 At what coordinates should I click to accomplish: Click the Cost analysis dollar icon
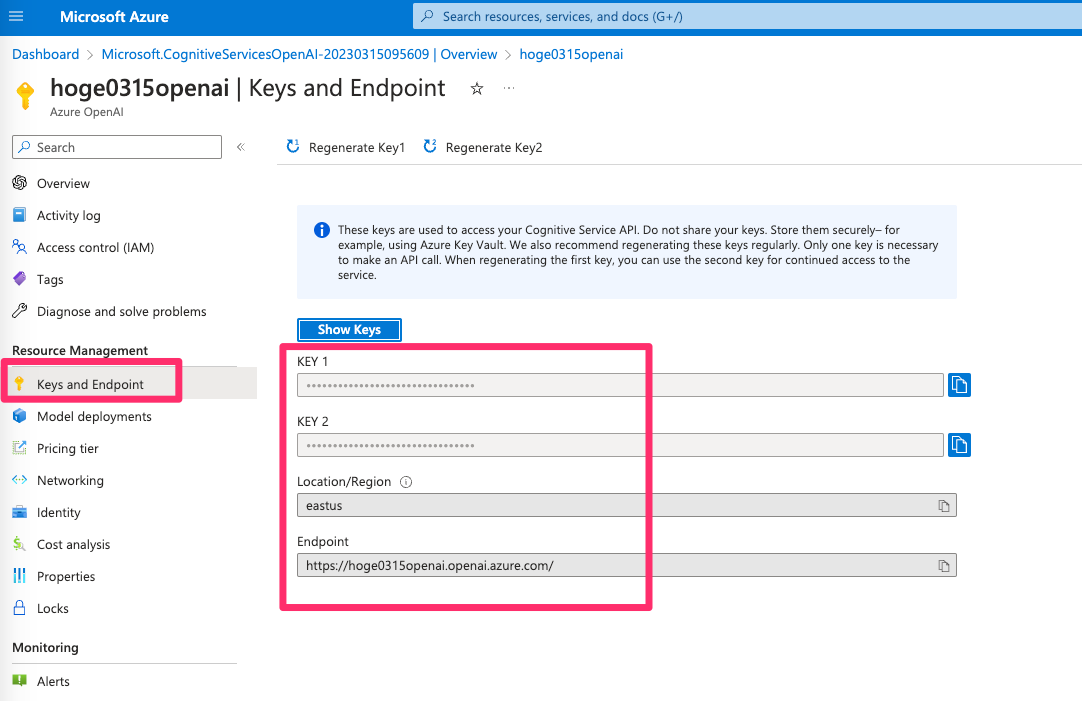click(19, 544)
